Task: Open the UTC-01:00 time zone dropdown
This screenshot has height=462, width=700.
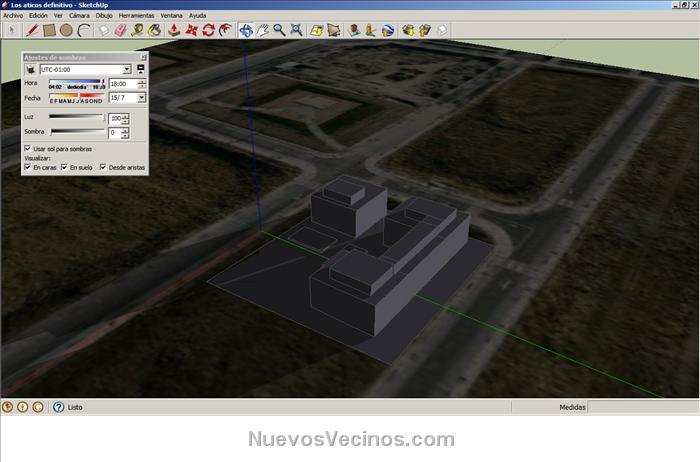Action: 128,70
